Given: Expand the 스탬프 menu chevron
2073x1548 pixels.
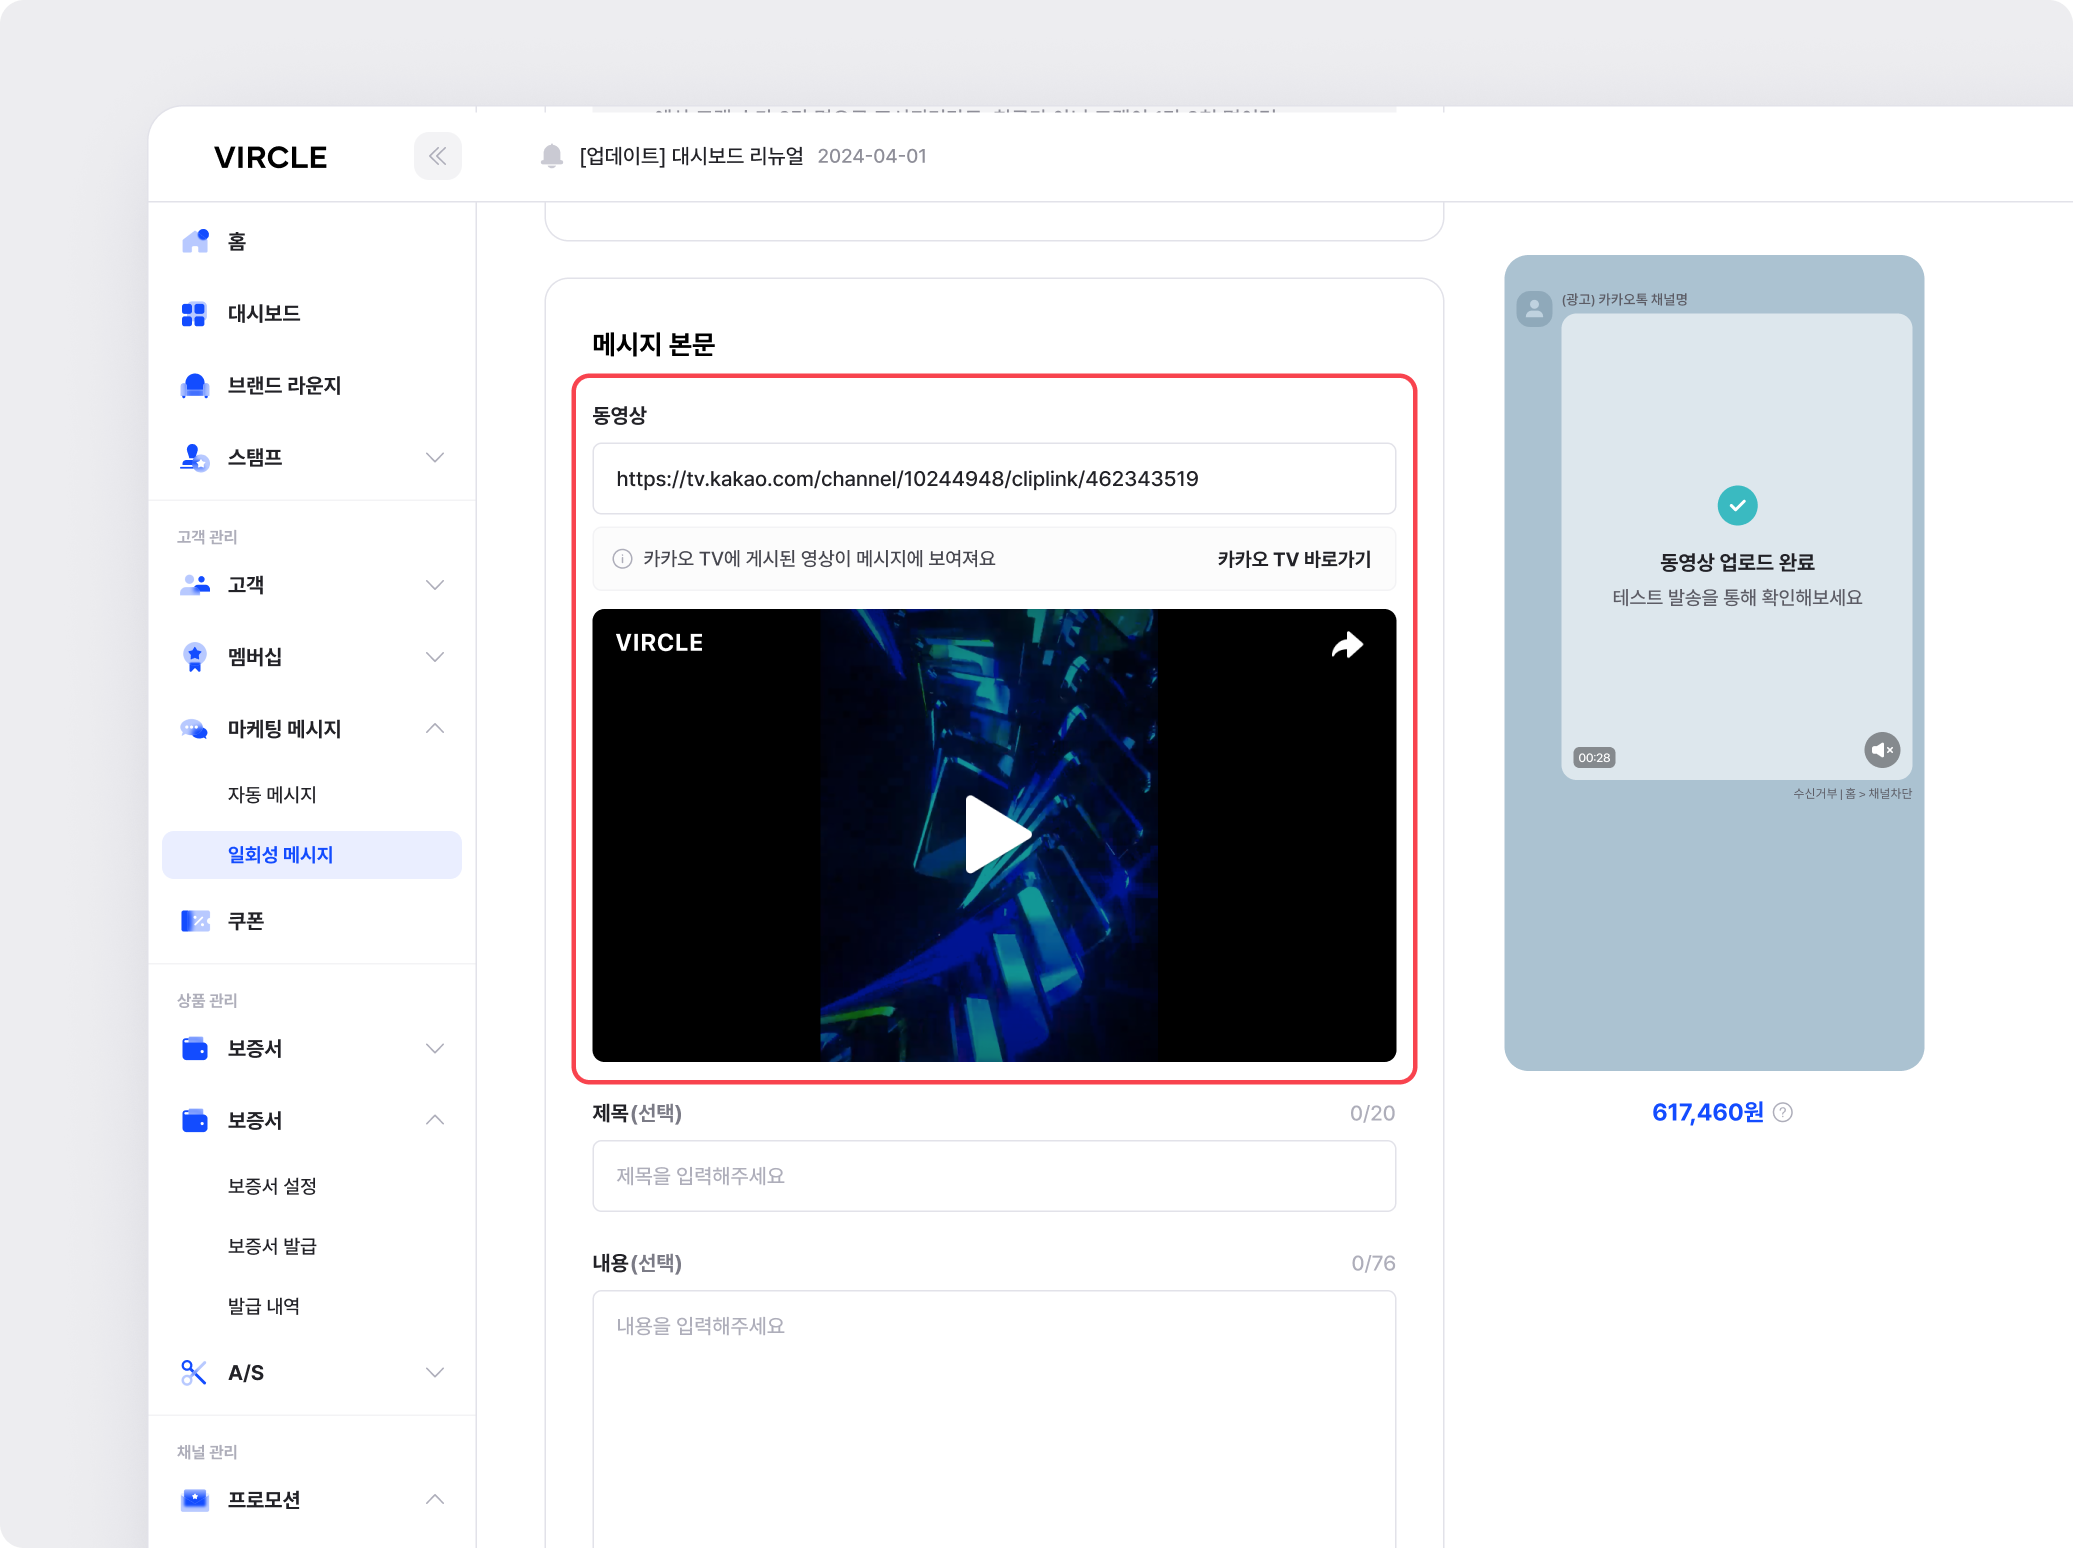Looking at the screenshot, I should pos(434,458).
